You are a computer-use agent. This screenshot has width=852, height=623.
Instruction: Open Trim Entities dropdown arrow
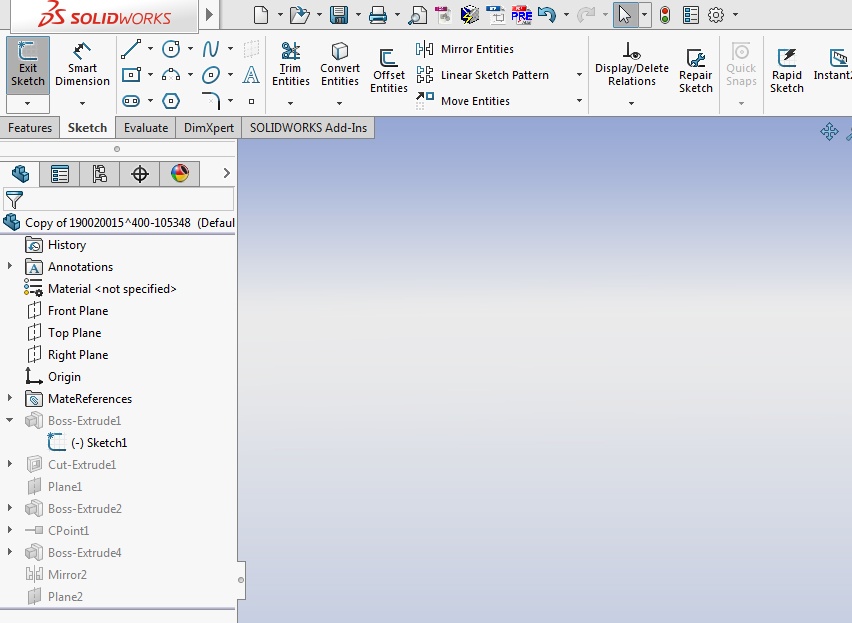(290, 103)
